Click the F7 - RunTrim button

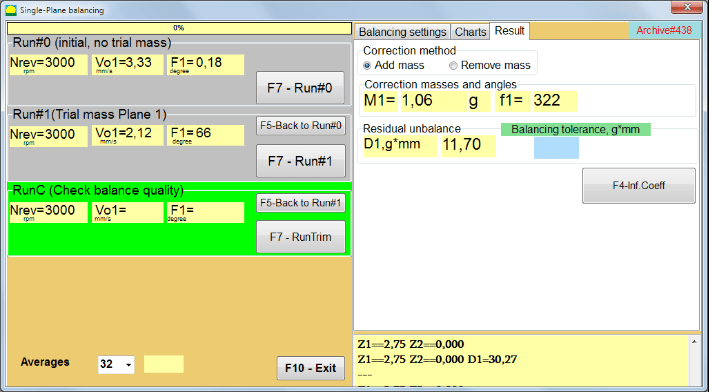click(x=301, y=237)
